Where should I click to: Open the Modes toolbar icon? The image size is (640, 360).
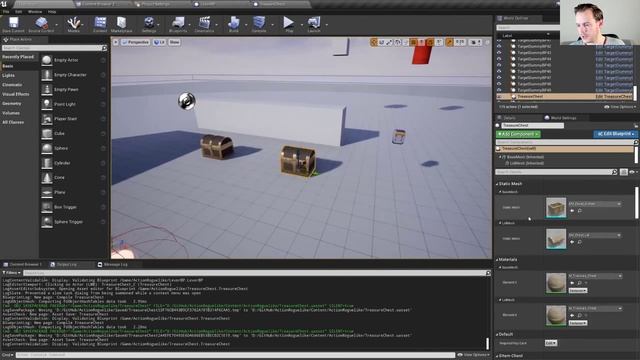[x=73, y=22]
